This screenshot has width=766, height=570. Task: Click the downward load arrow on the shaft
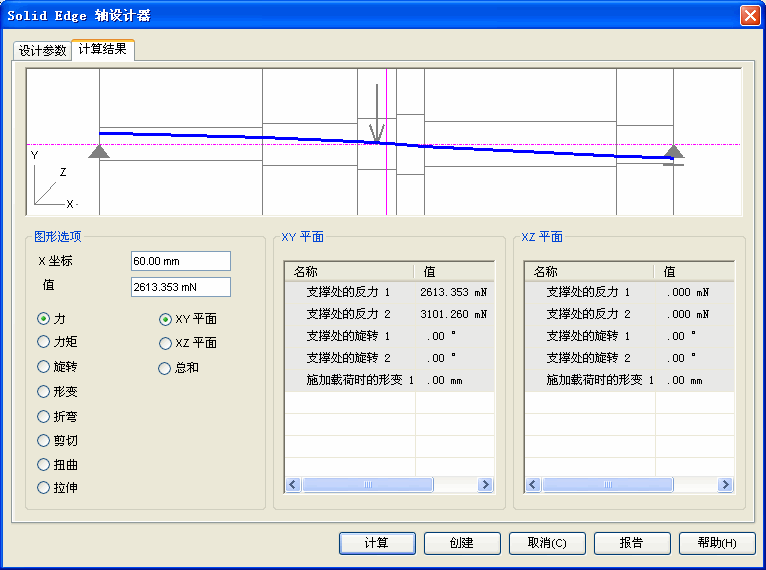click(x=376, y=117)
